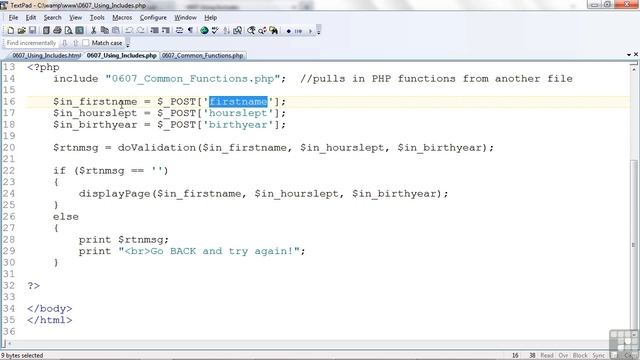Click the Redo arrow icon

[x=140, y=30]
